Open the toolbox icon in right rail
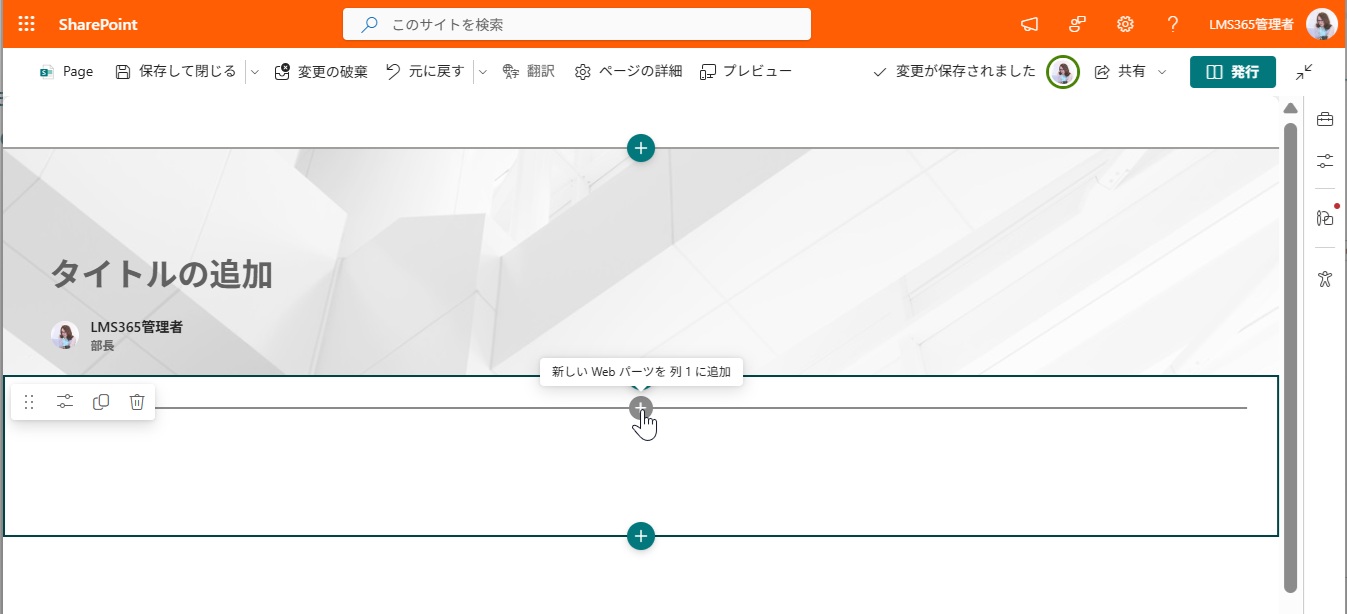The height and width of the screenshot is (614, 1347). (x=1325, y=120)
